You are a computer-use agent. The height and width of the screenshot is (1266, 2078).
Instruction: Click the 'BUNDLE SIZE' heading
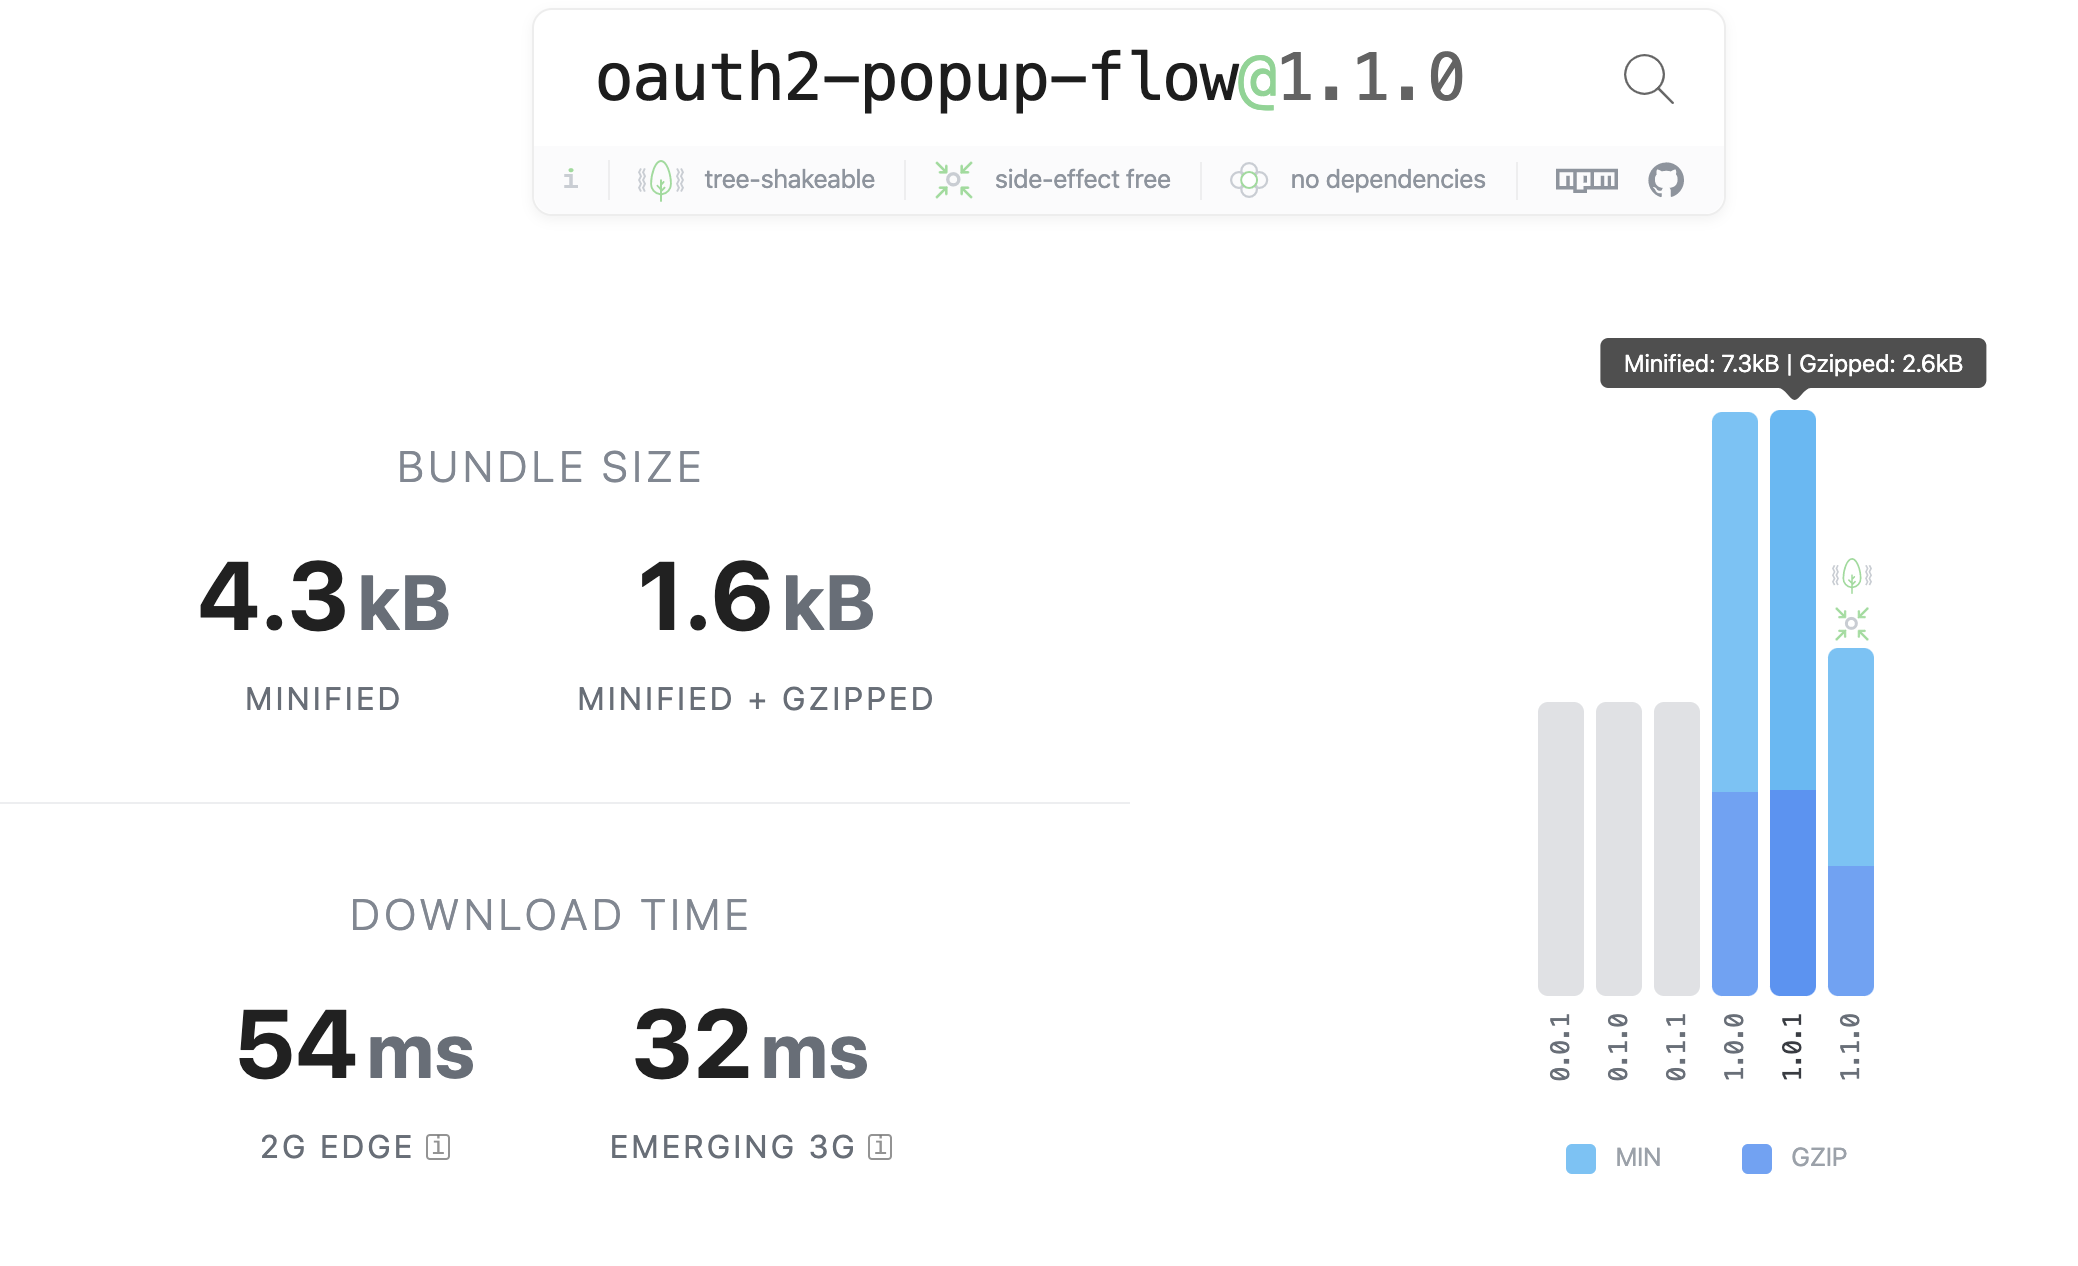[550, 467]
